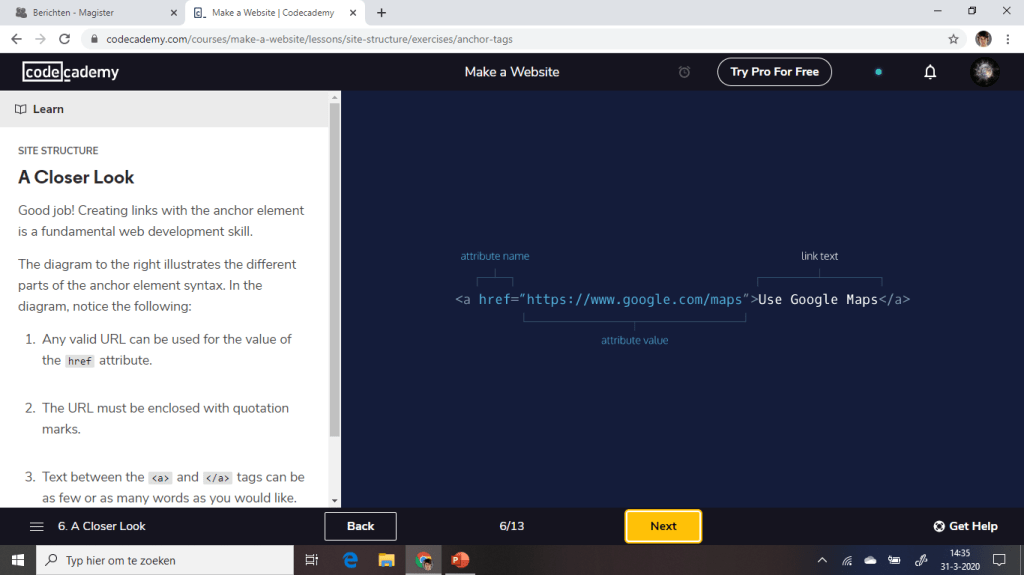Click the Windows search box
Viewport: 1024px width, 575px height.
pos(165,560)
